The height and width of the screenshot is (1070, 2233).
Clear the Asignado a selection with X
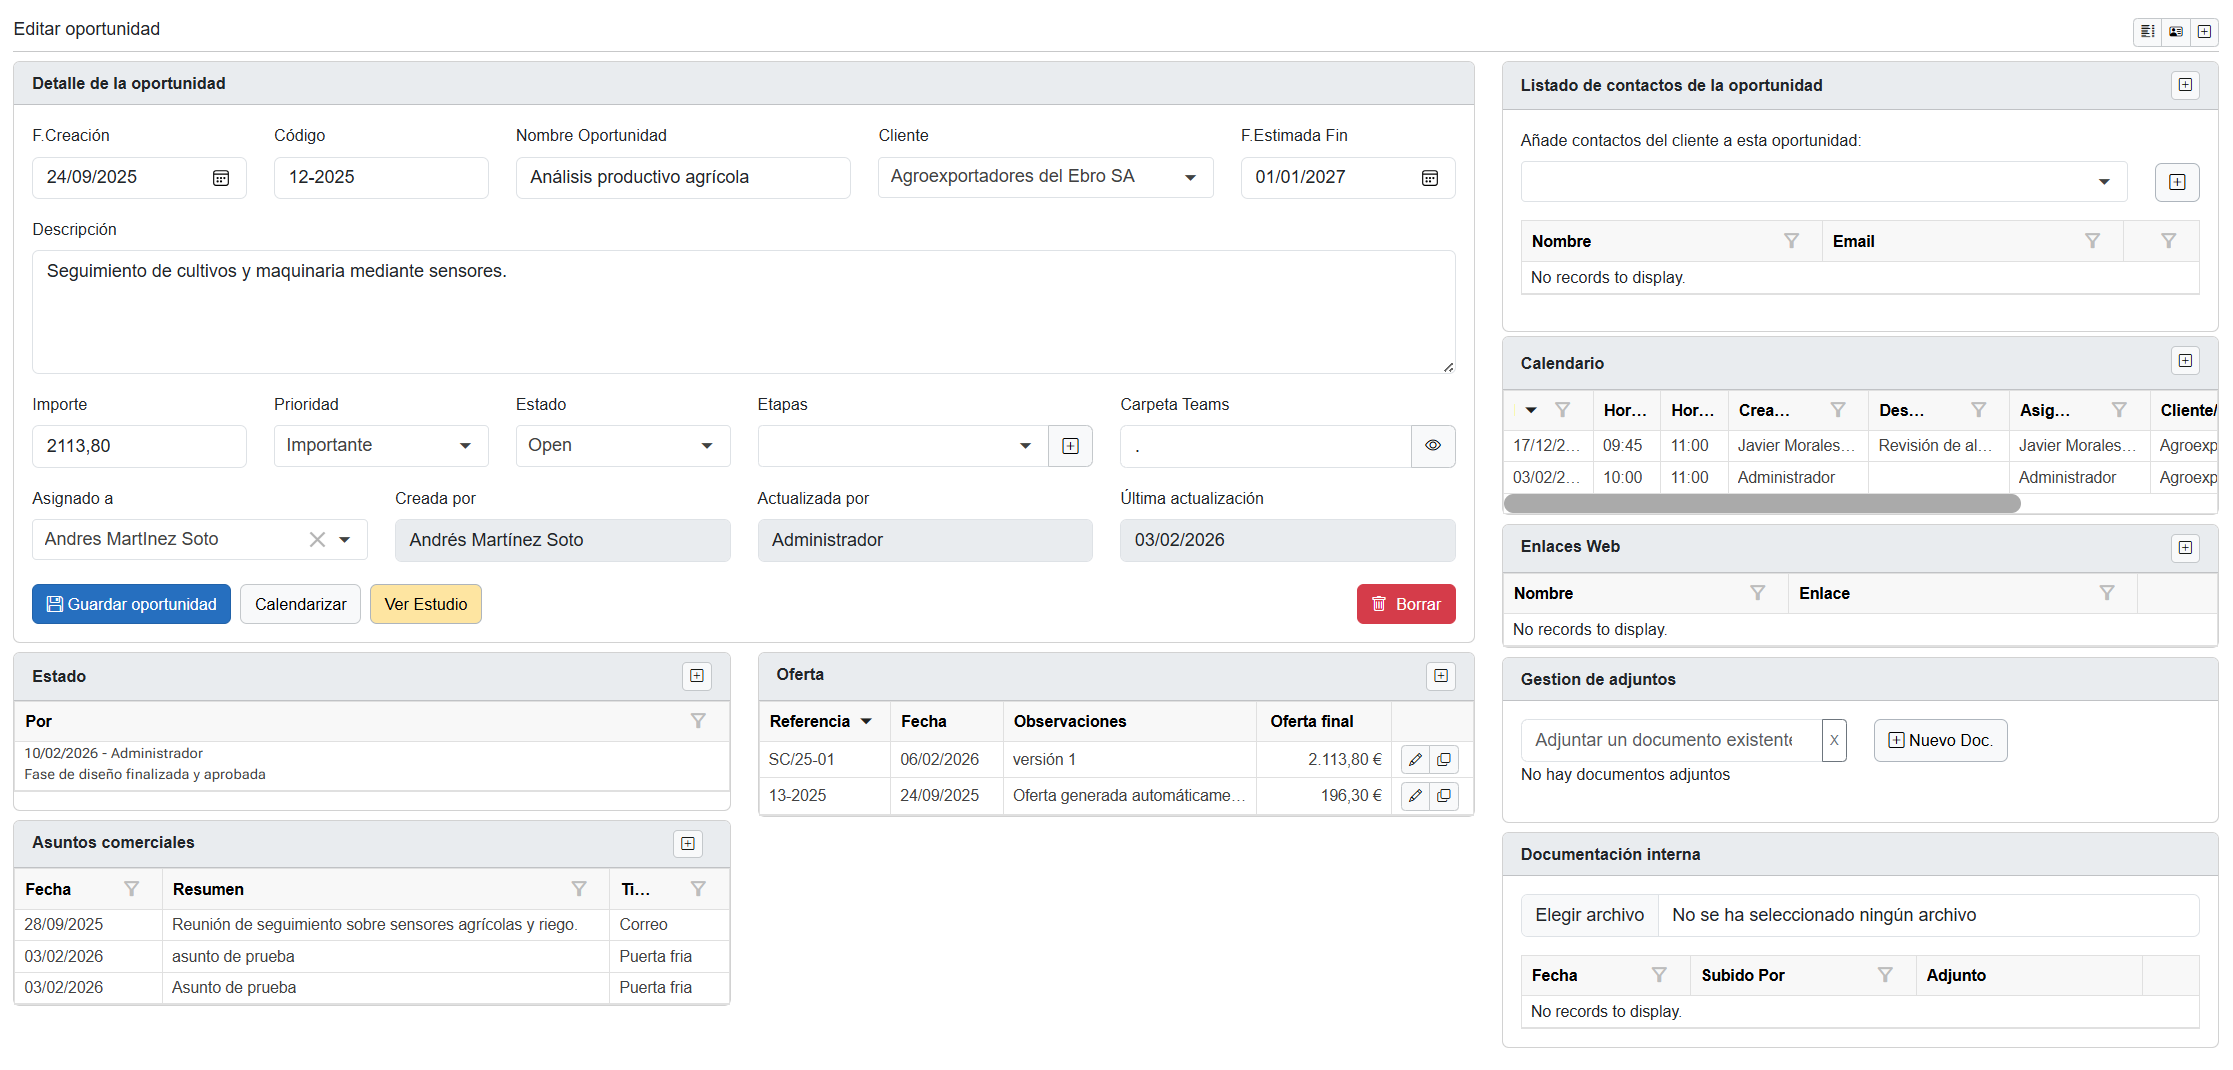[317, 540]
